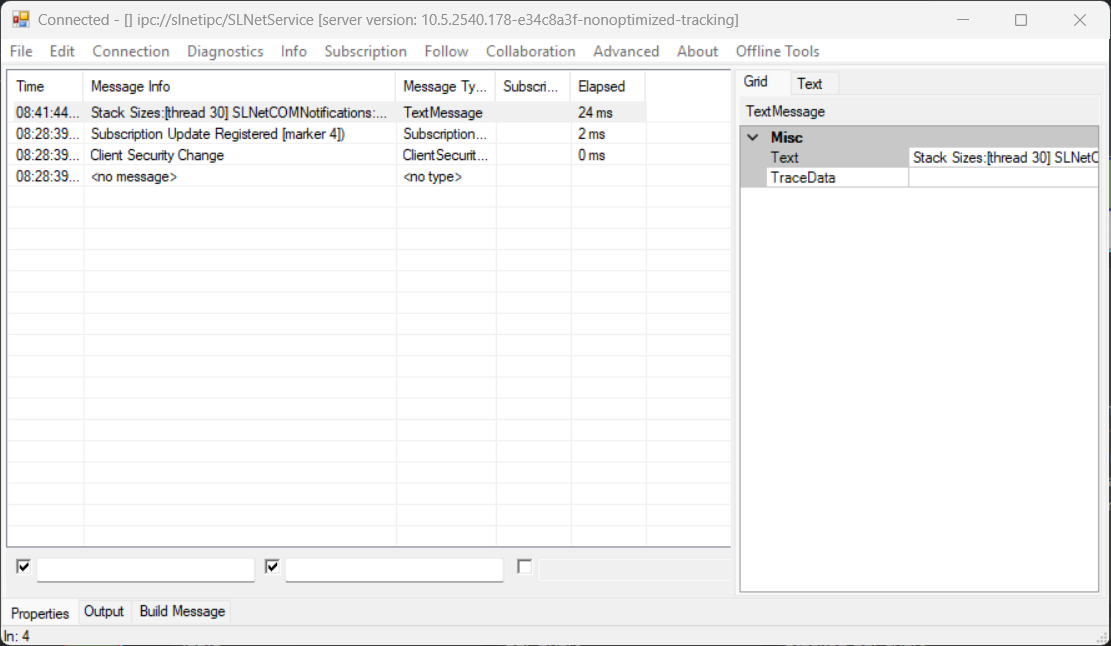Viewport: 1111px width, 646px height.
Task: Enable the third unchecked filter checkbox
Action: 524,567
